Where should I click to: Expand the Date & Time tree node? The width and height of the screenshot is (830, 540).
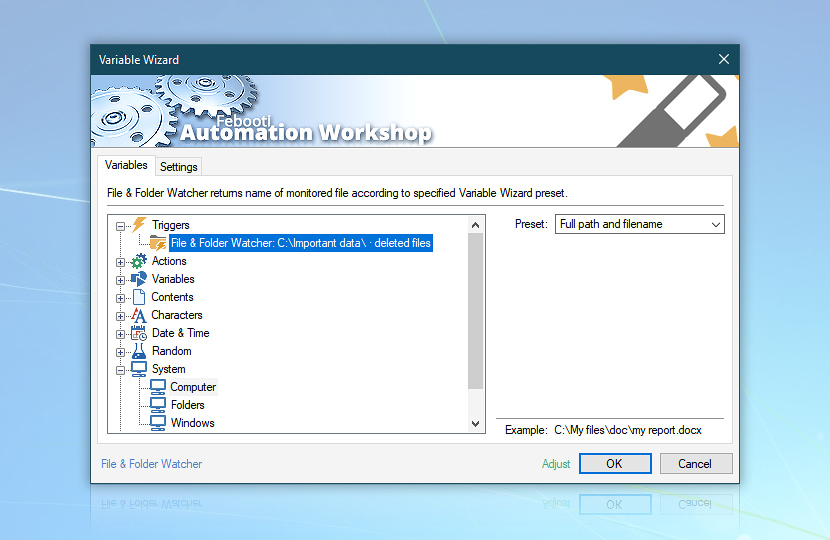pyautogui.click(x=121, y=334)
